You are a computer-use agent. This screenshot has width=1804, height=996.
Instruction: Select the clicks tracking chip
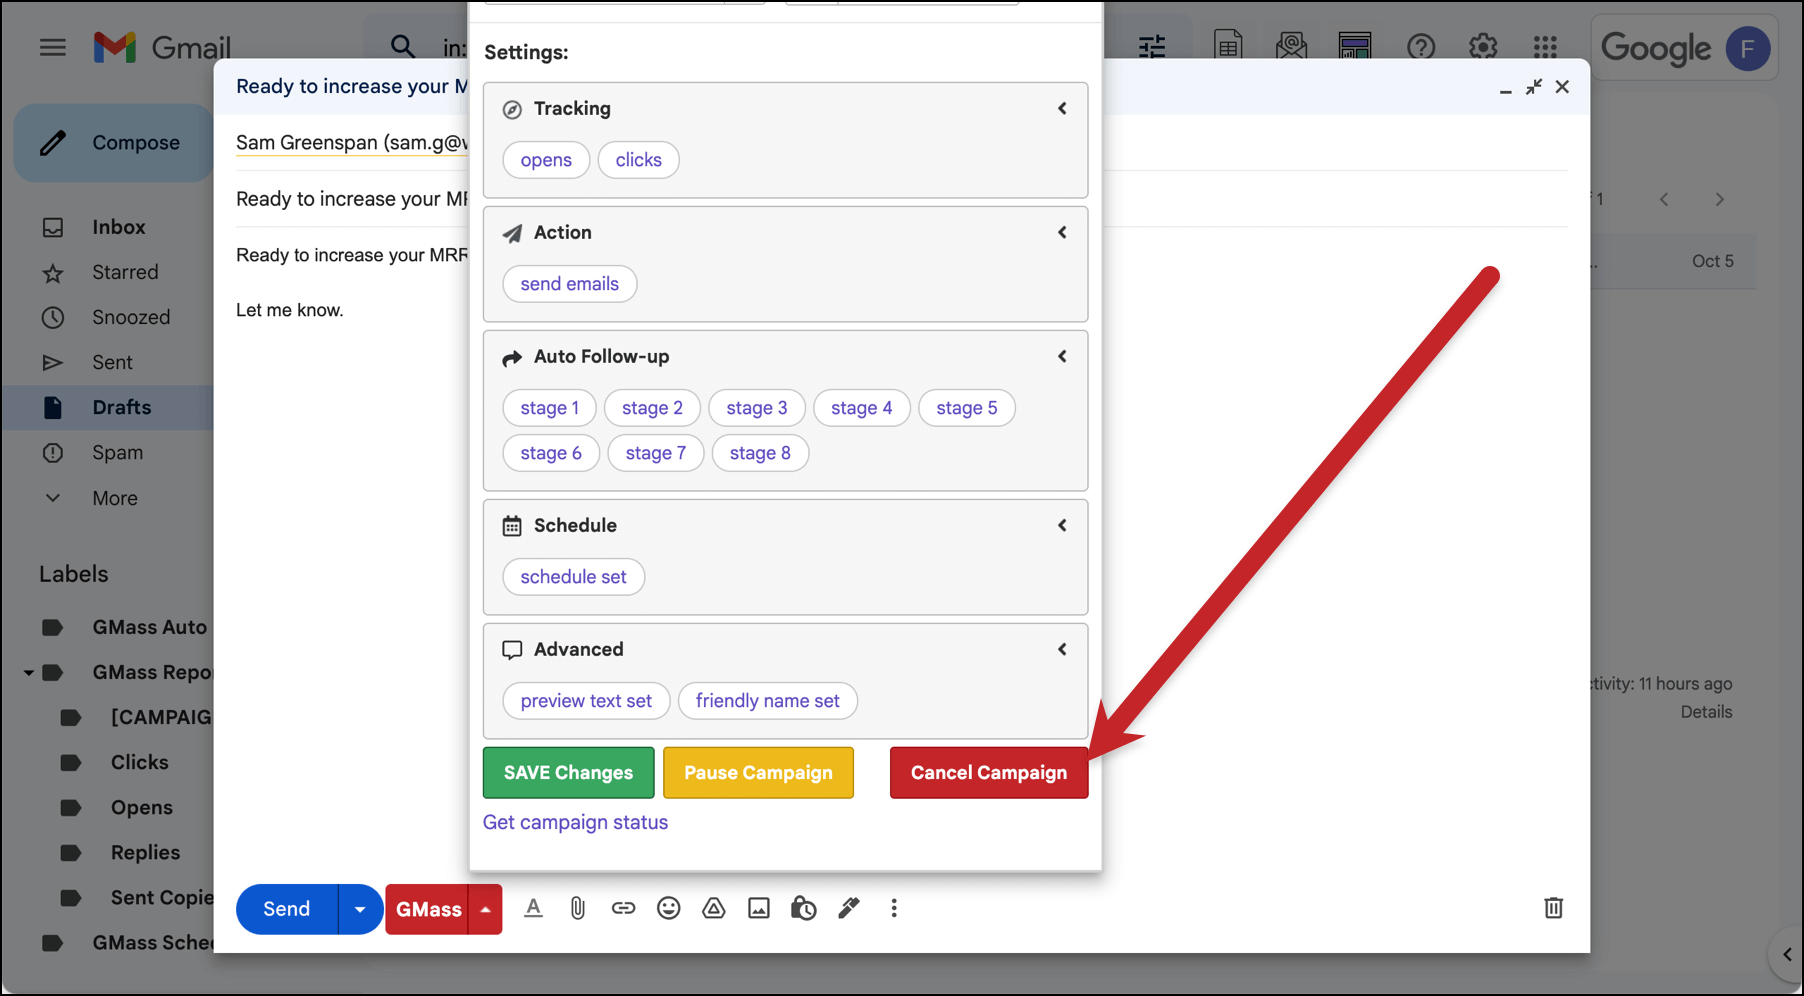639,160
